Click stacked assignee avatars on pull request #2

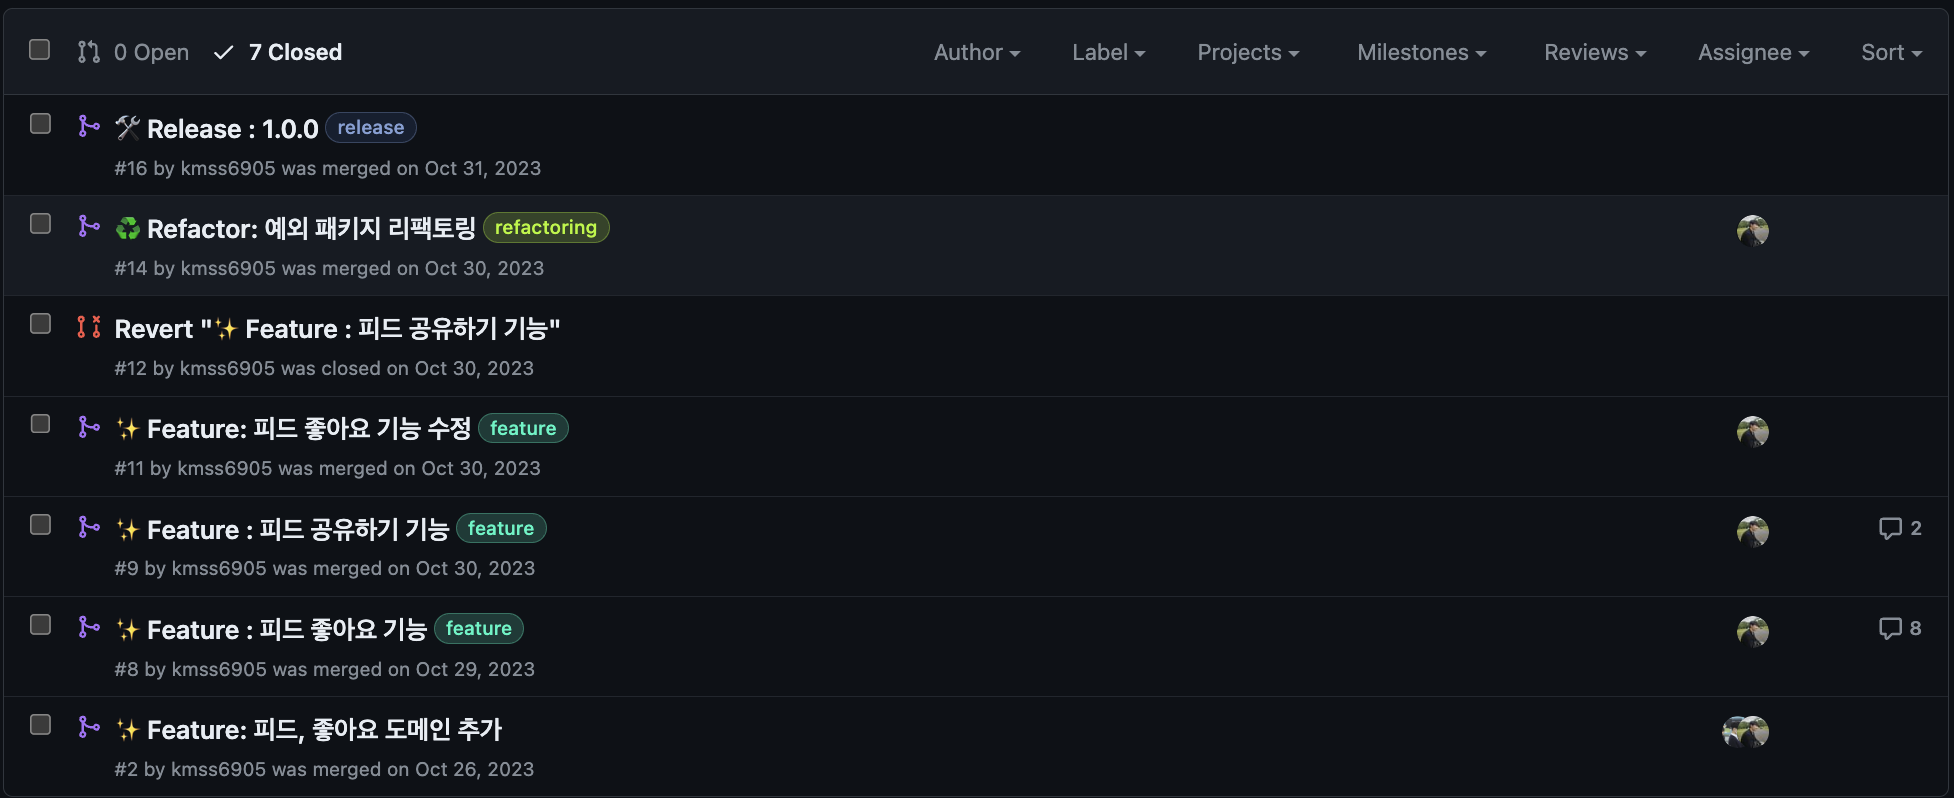1746,732
